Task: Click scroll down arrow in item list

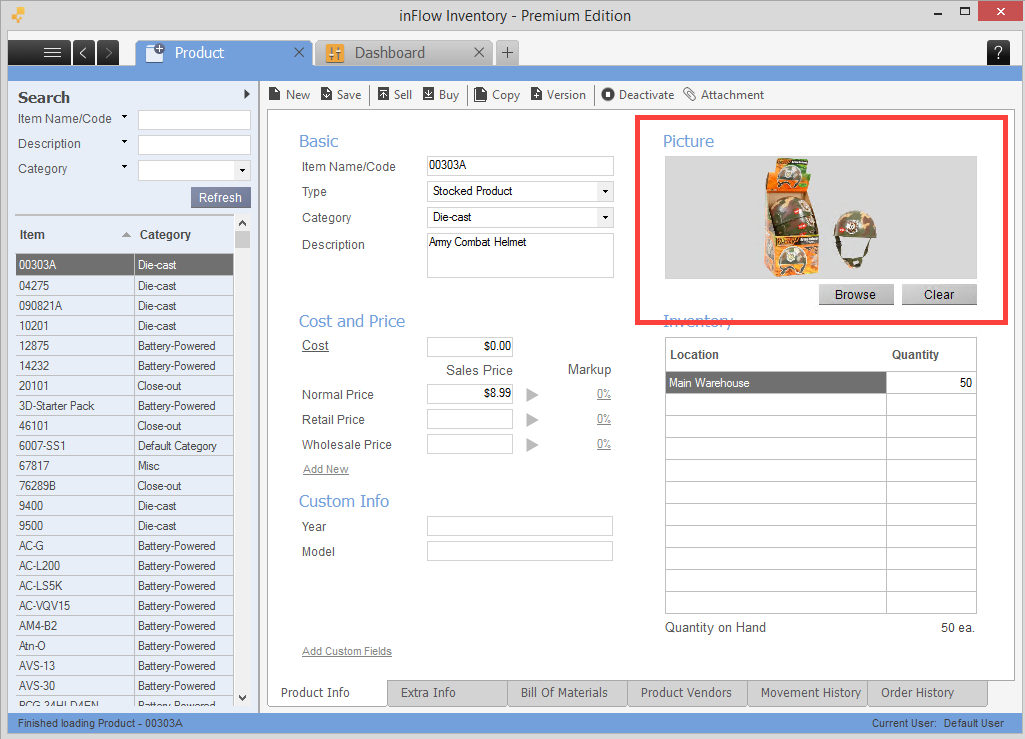Action: 243,698
